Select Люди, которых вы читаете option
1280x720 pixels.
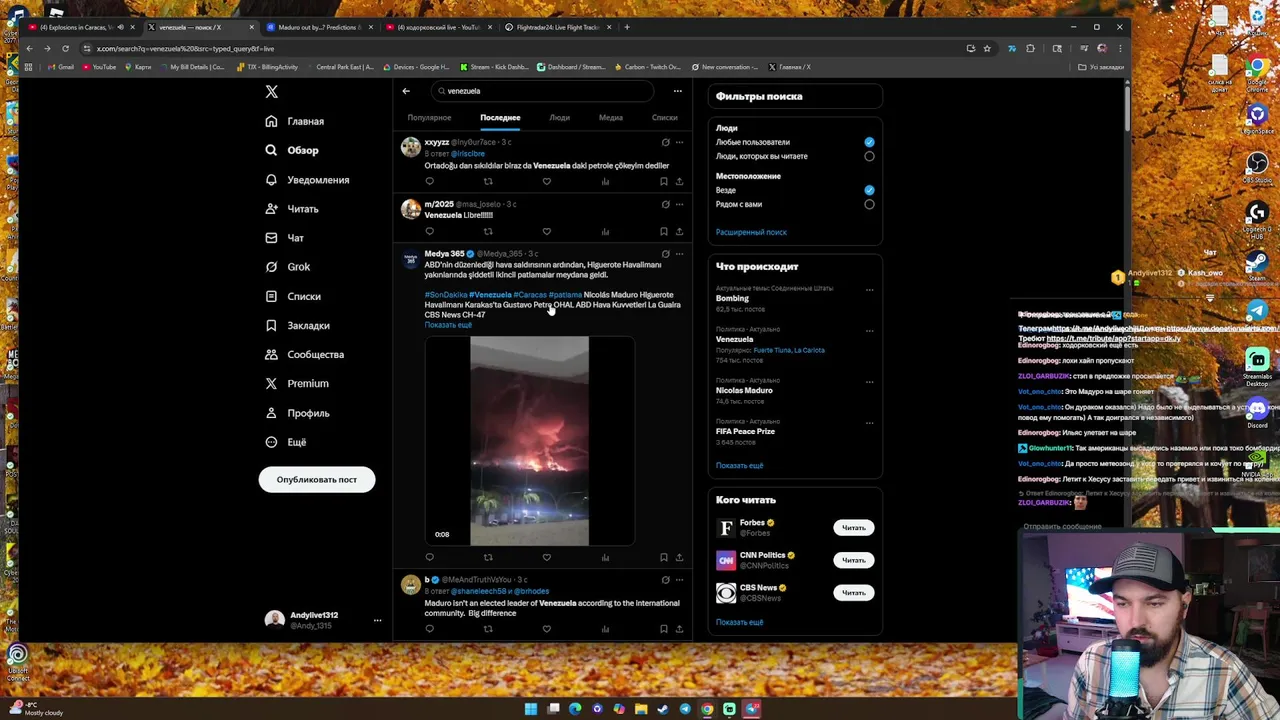pyautogui.click(x=869, y=156)
